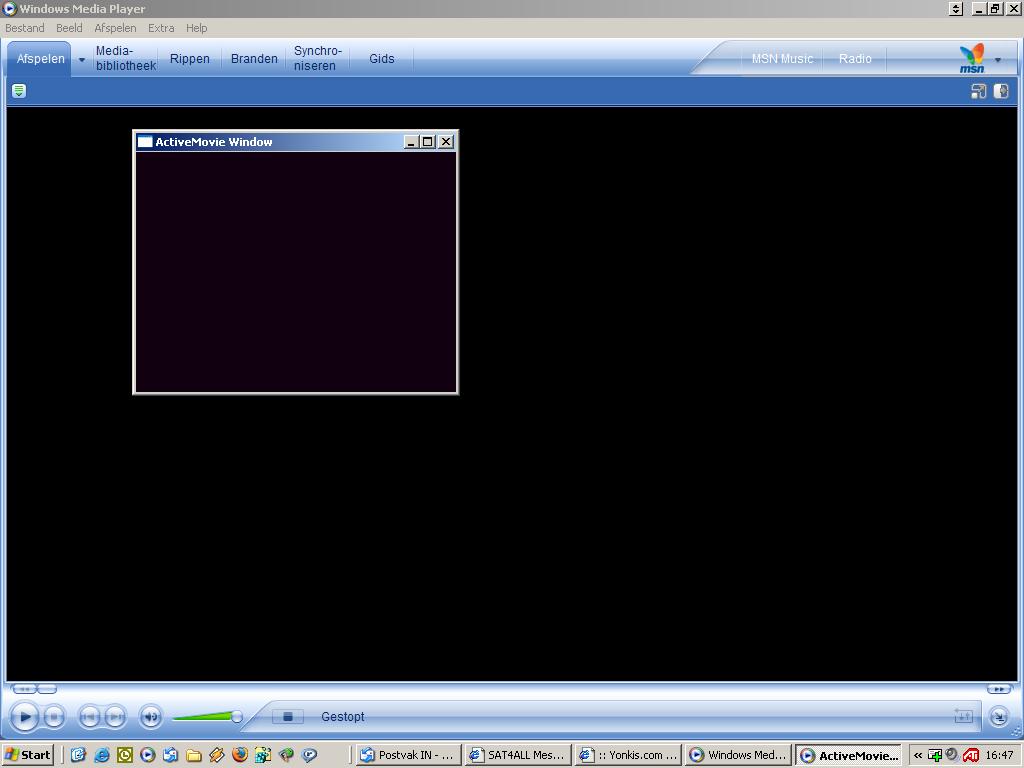
Task: Click the MSN Music link
Action: pos(782,59)
